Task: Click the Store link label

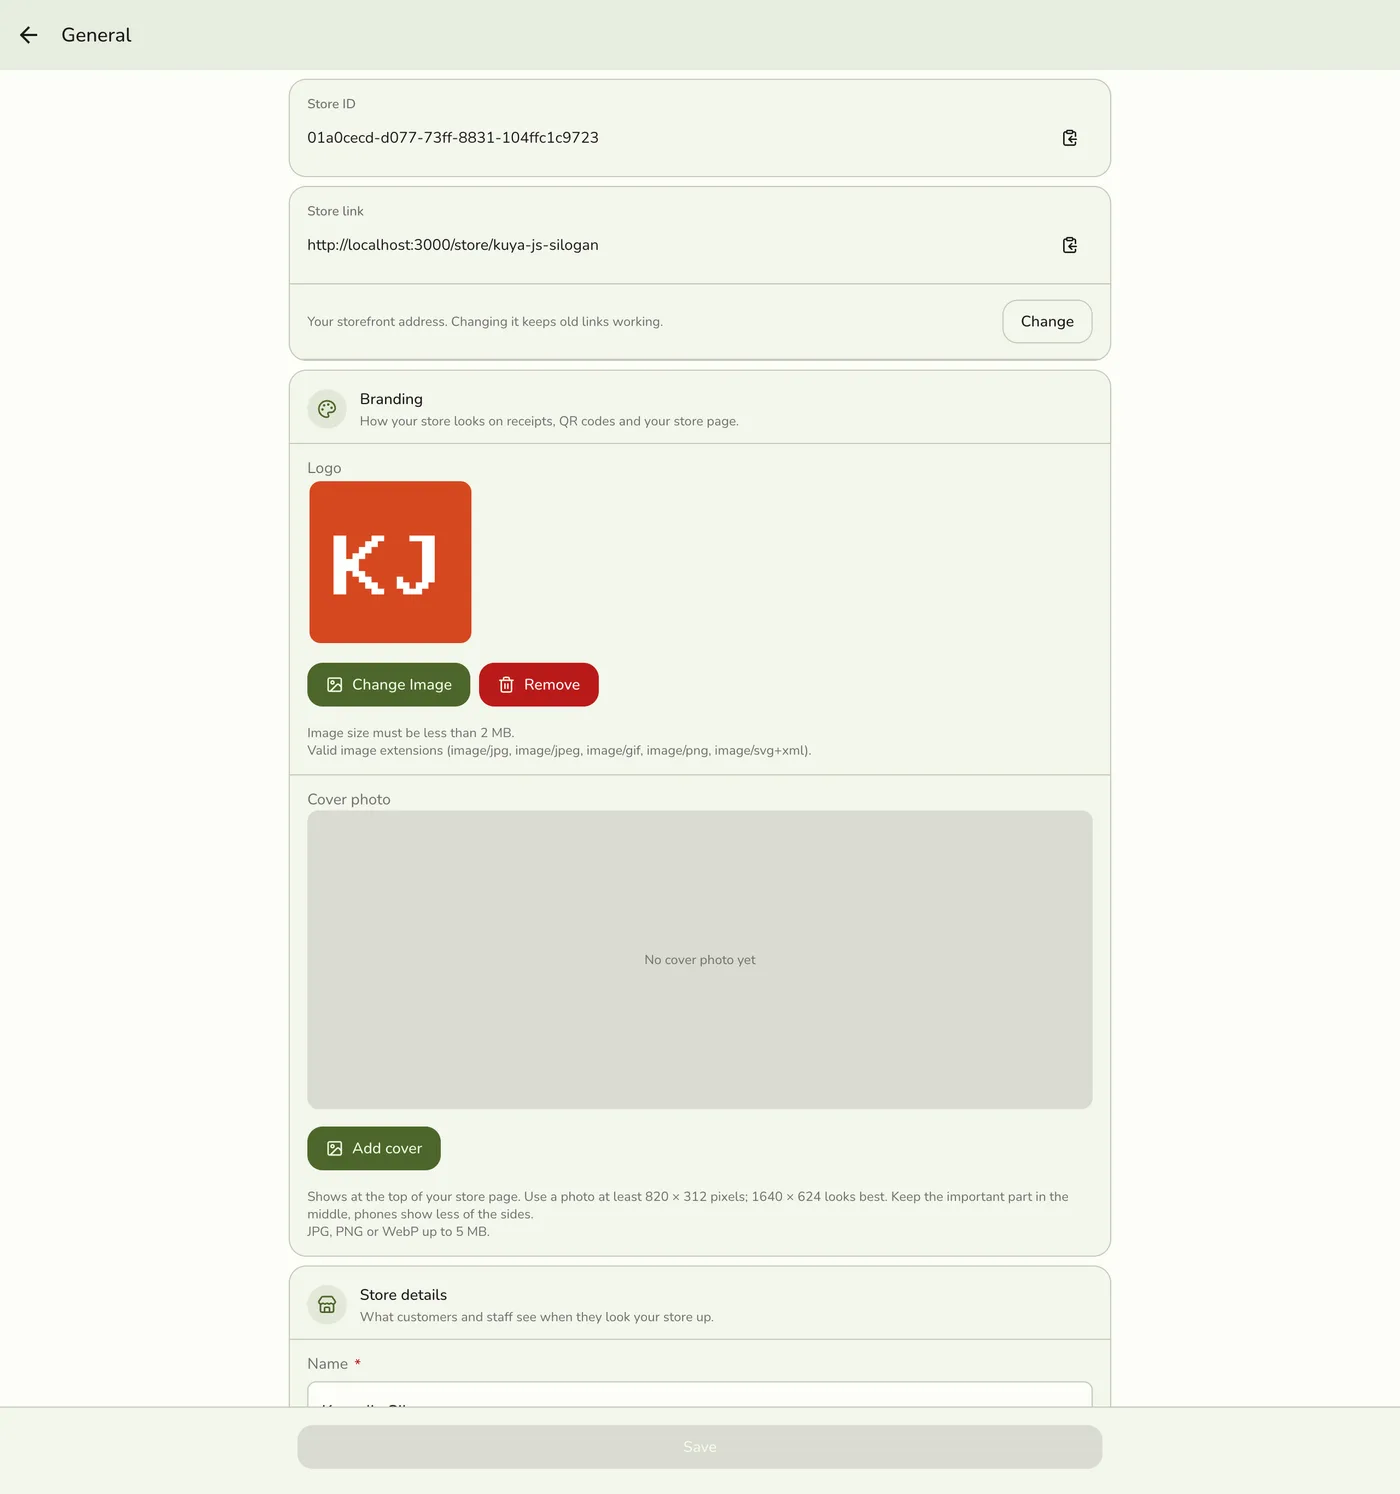Action: [x=335, y=211]
